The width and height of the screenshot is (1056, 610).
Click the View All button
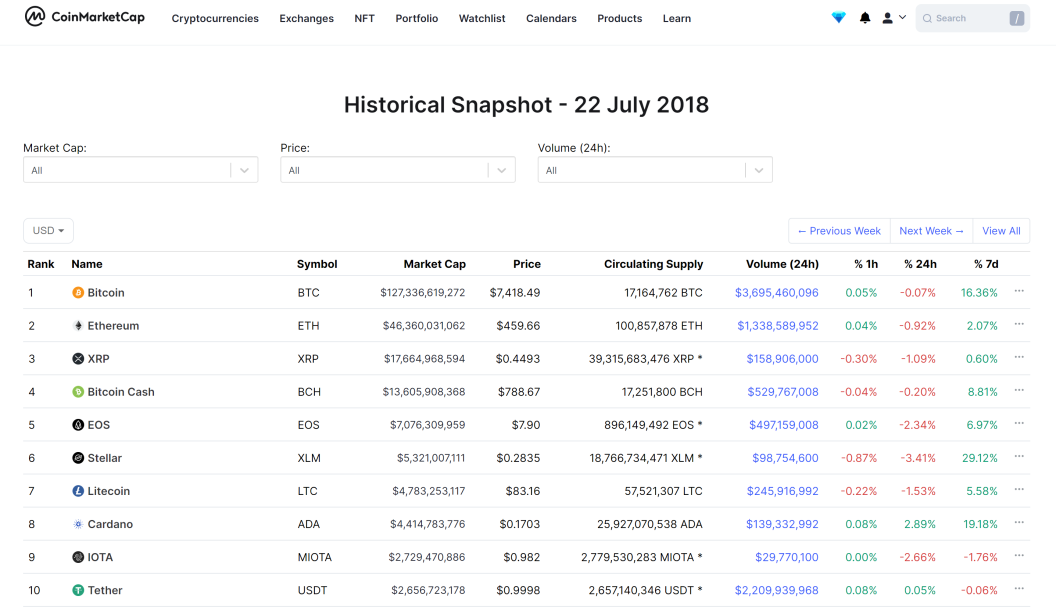click(1001, 231)
